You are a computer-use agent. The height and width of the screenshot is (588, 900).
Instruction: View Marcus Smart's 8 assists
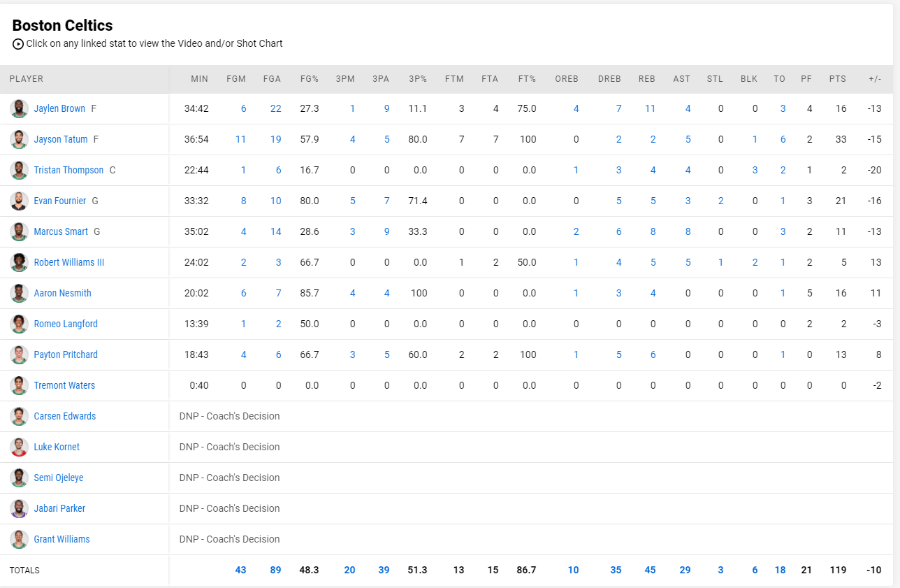tap(688, 232)
